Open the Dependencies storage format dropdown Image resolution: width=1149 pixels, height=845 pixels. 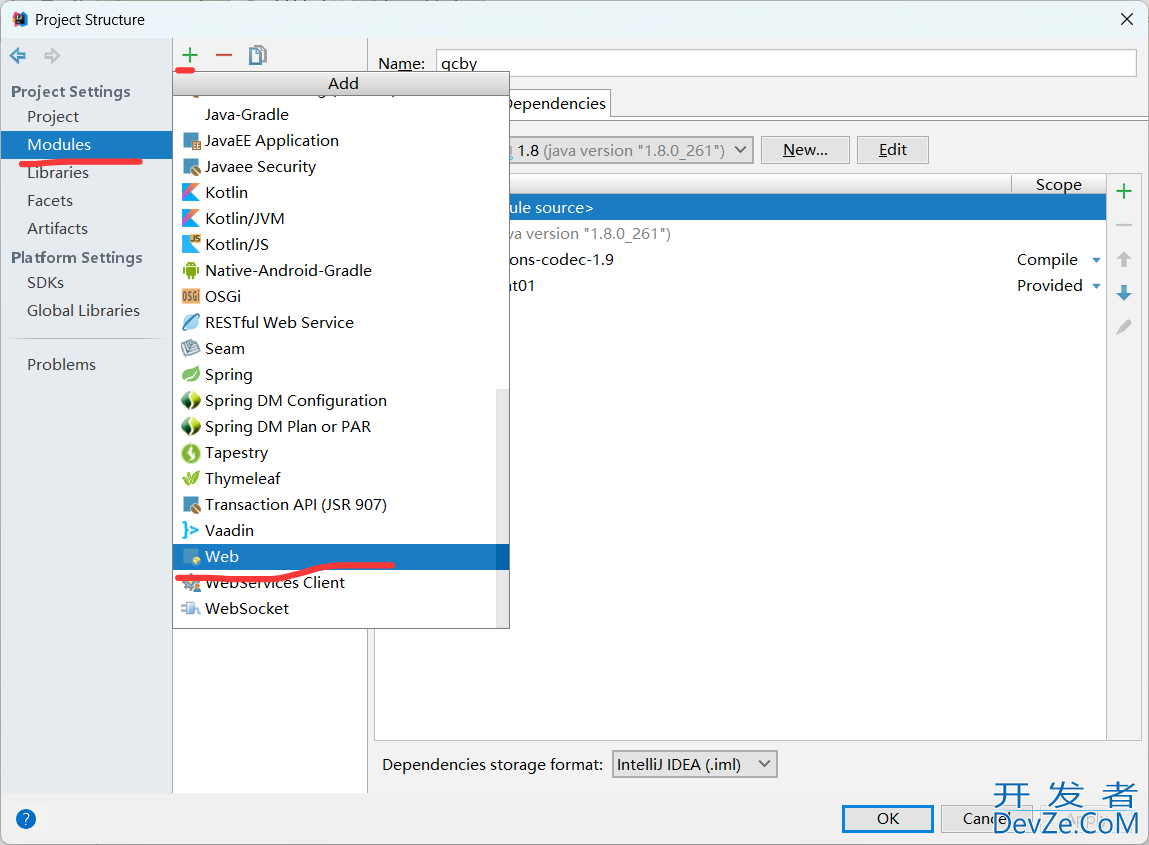[x=694, y=764]
